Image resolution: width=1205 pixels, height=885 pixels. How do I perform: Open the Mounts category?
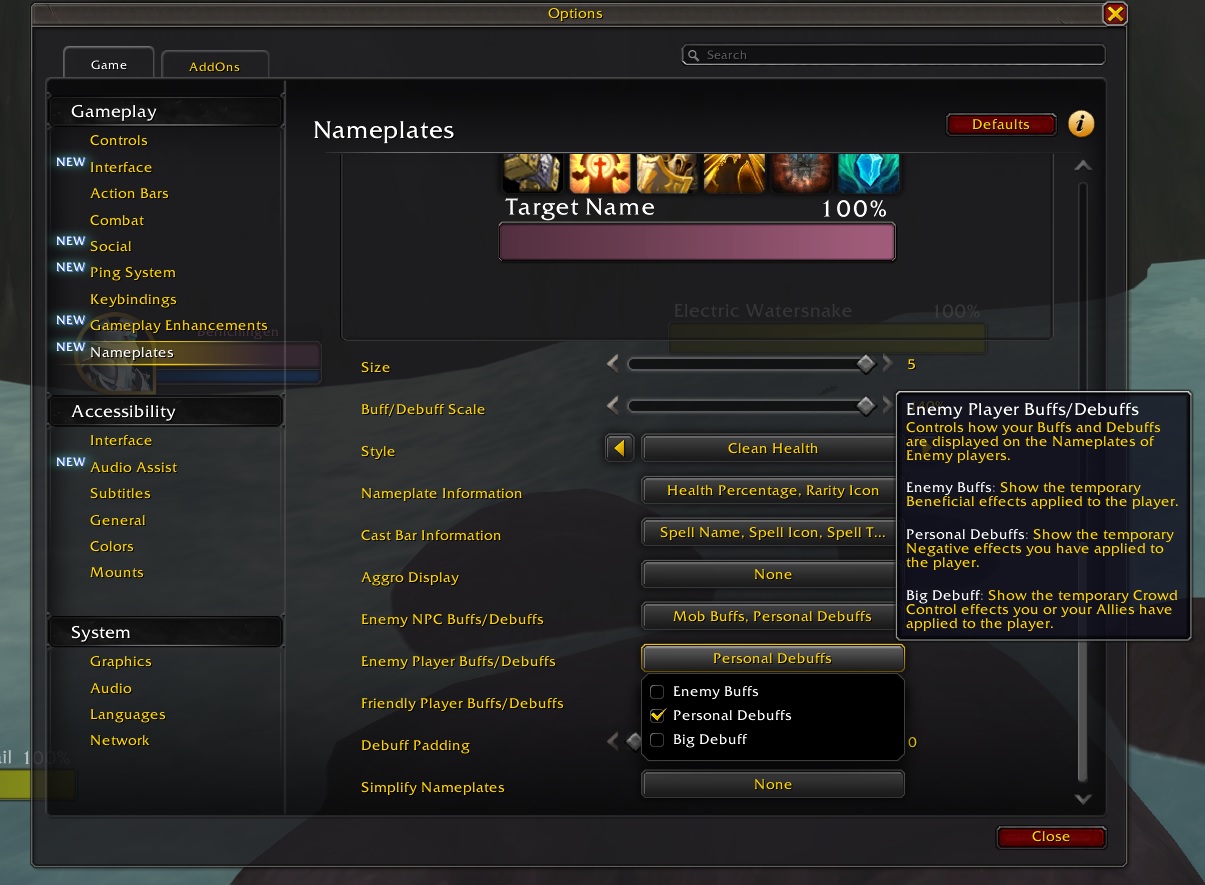(116, 572)
